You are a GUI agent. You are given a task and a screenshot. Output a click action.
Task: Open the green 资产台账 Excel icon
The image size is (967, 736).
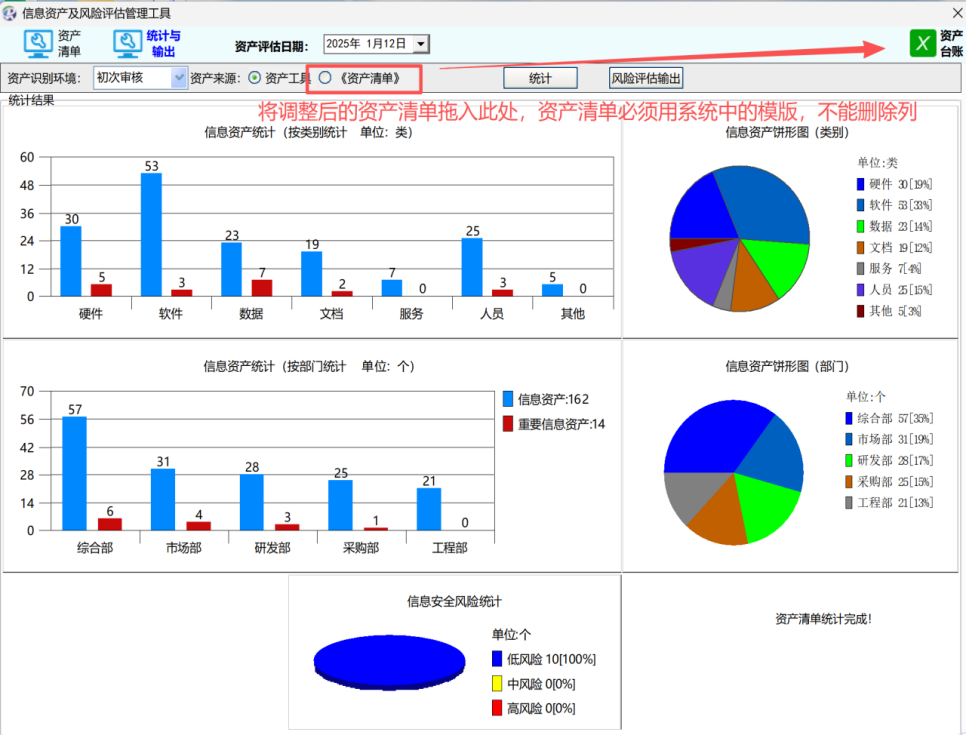pyautogui.click(x=922, y=42)
